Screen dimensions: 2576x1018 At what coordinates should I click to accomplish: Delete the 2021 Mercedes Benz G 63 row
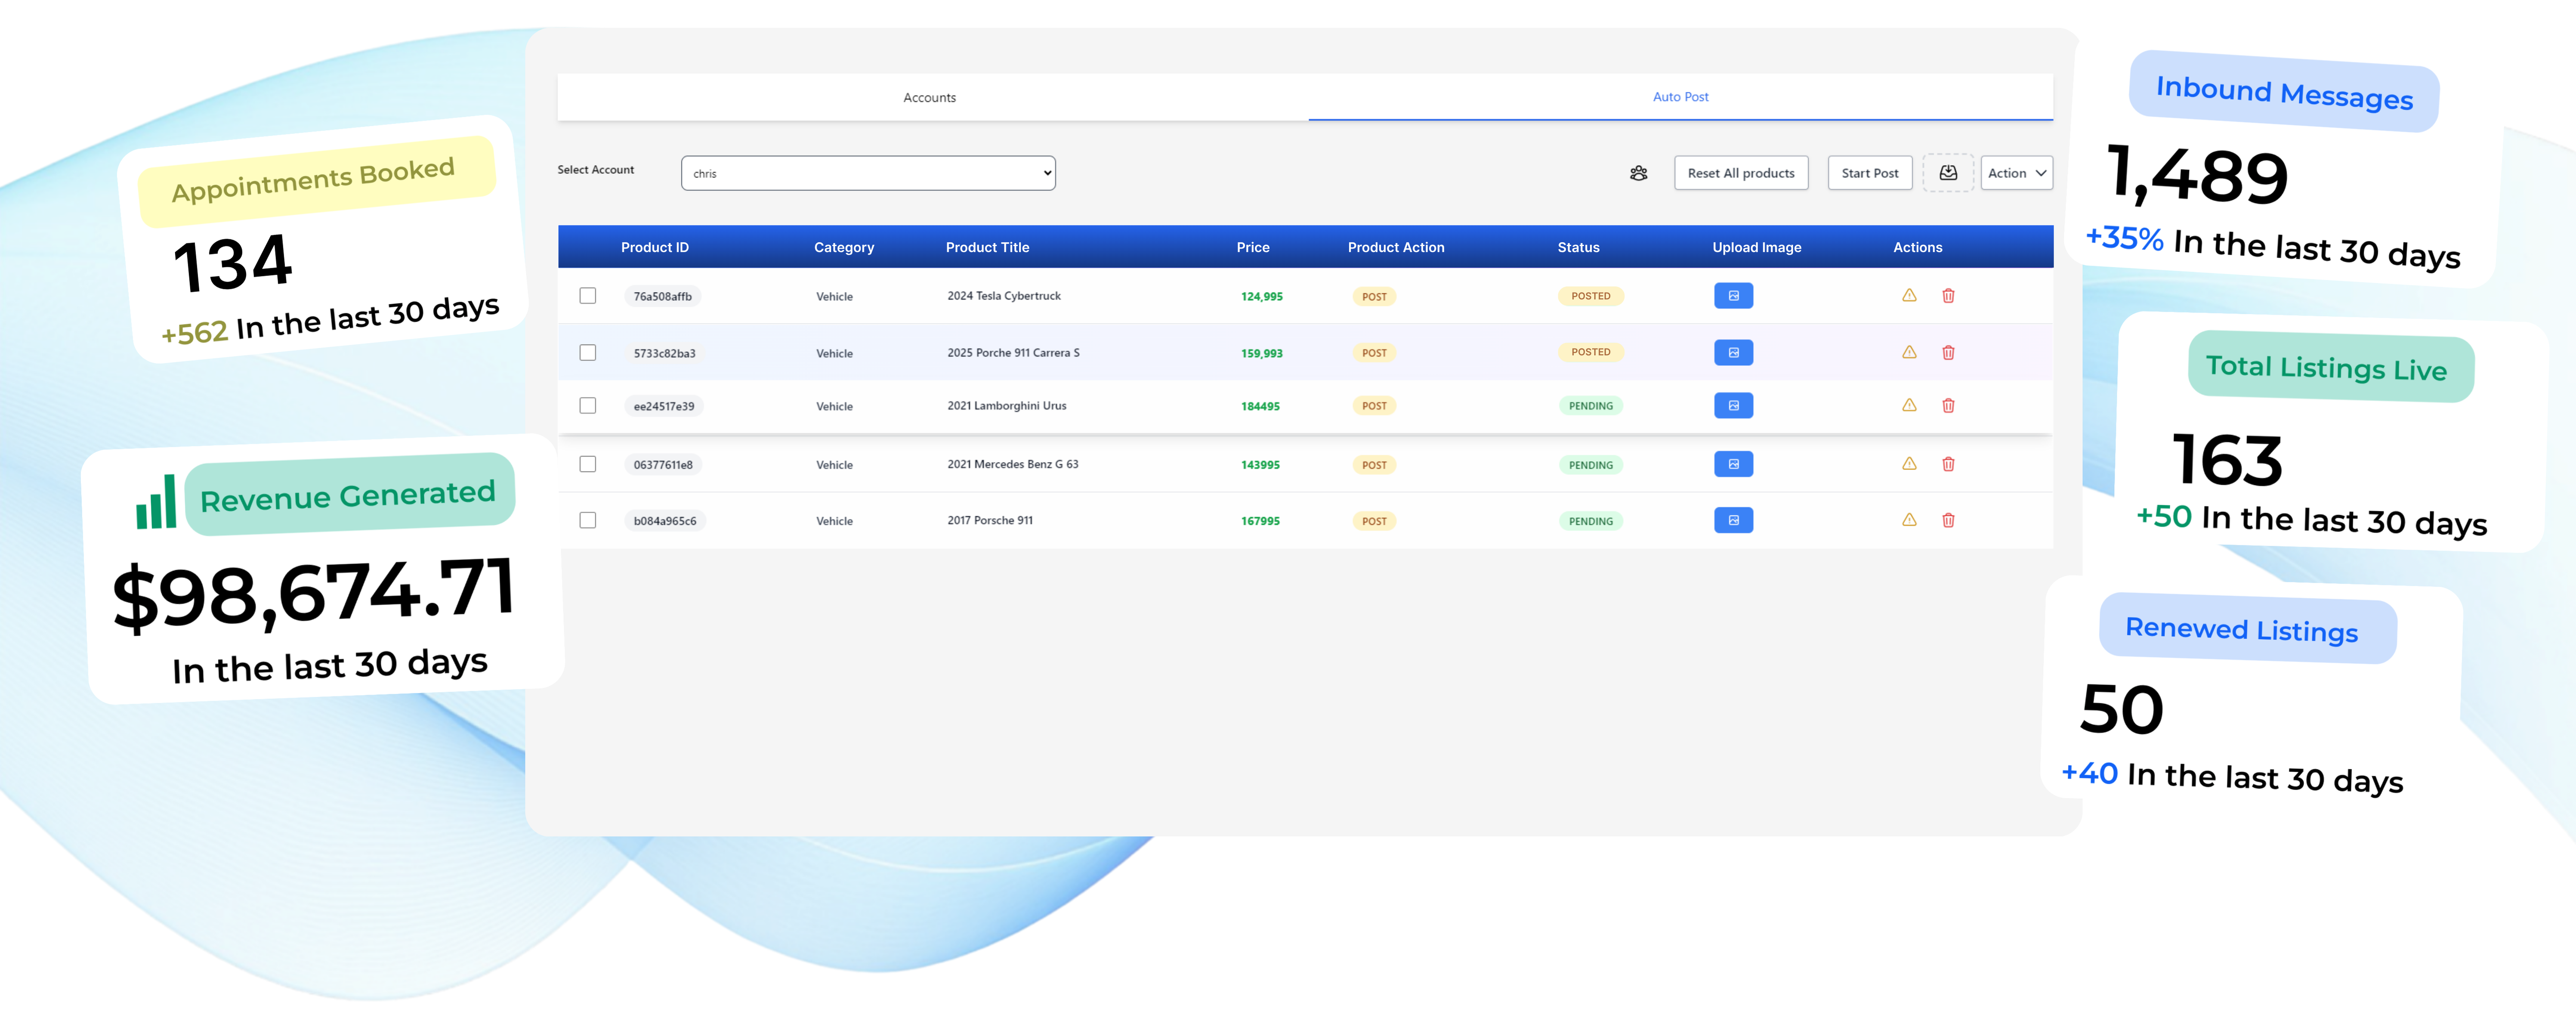pos(1947,465)
